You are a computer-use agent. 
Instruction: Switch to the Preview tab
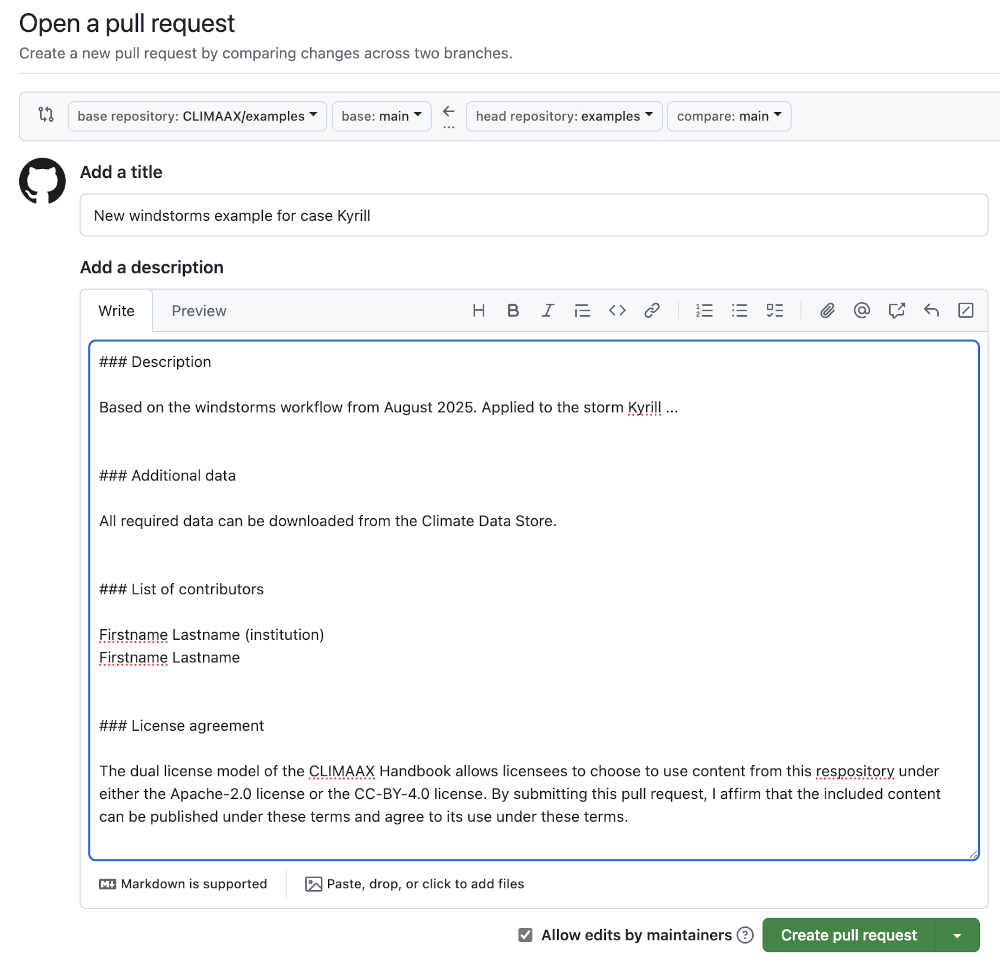[x=199, y=311]
